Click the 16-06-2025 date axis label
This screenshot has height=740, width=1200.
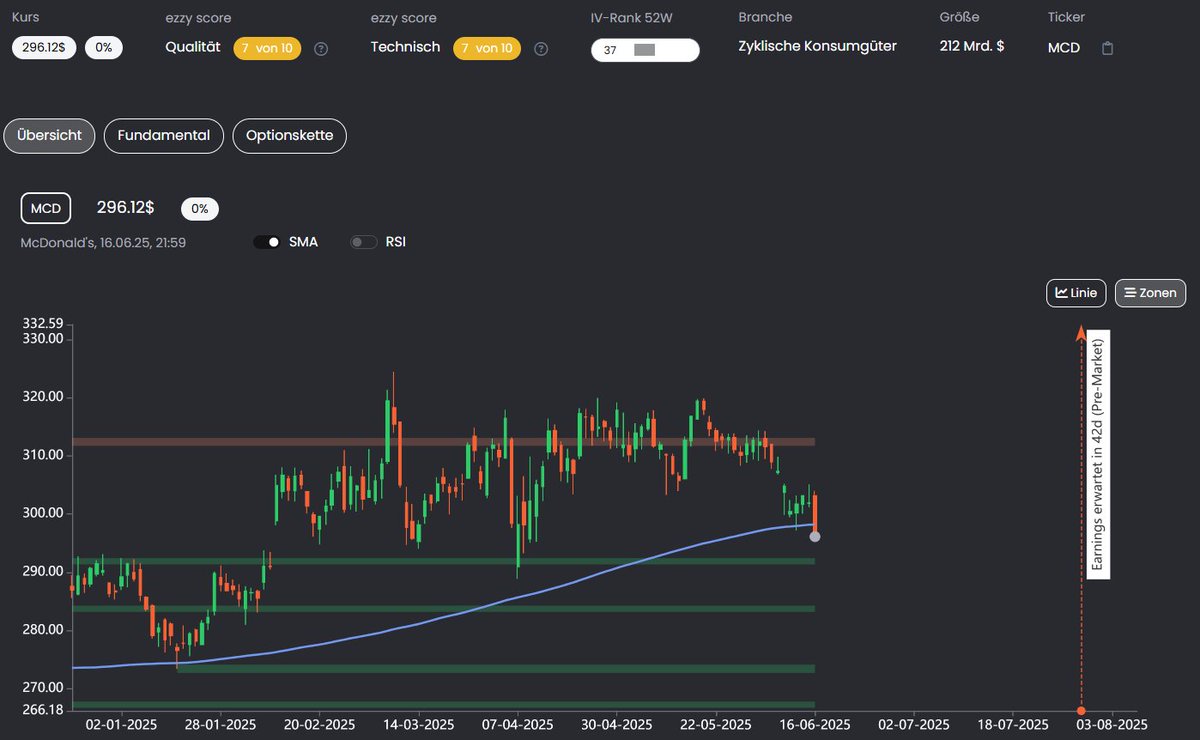pyautogui.click(x=816, y=725)
